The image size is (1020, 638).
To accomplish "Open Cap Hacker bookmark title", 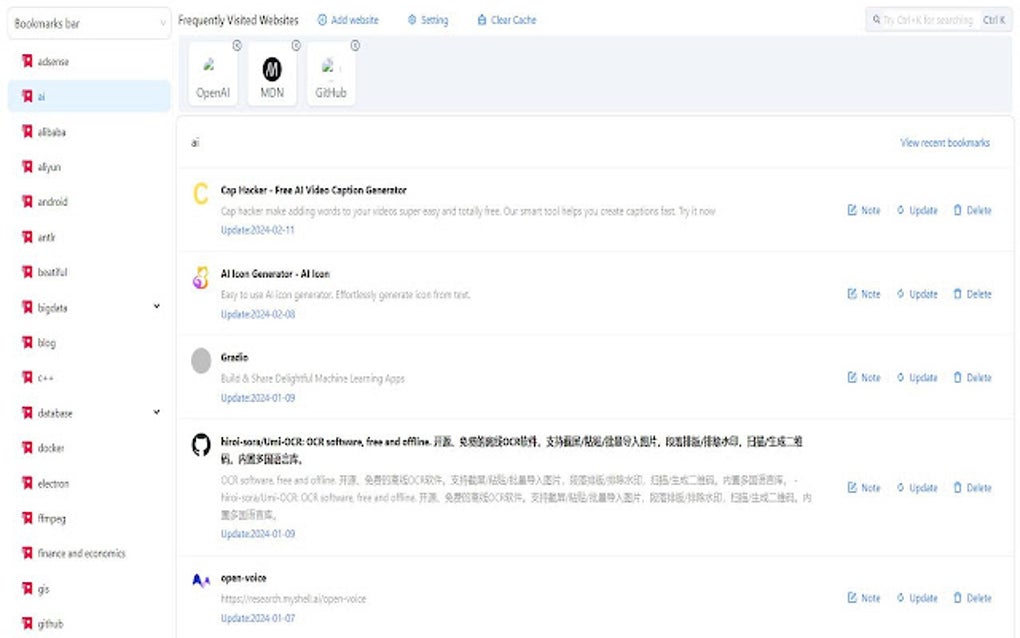I will pyautogui.click(x=314, y=191).
